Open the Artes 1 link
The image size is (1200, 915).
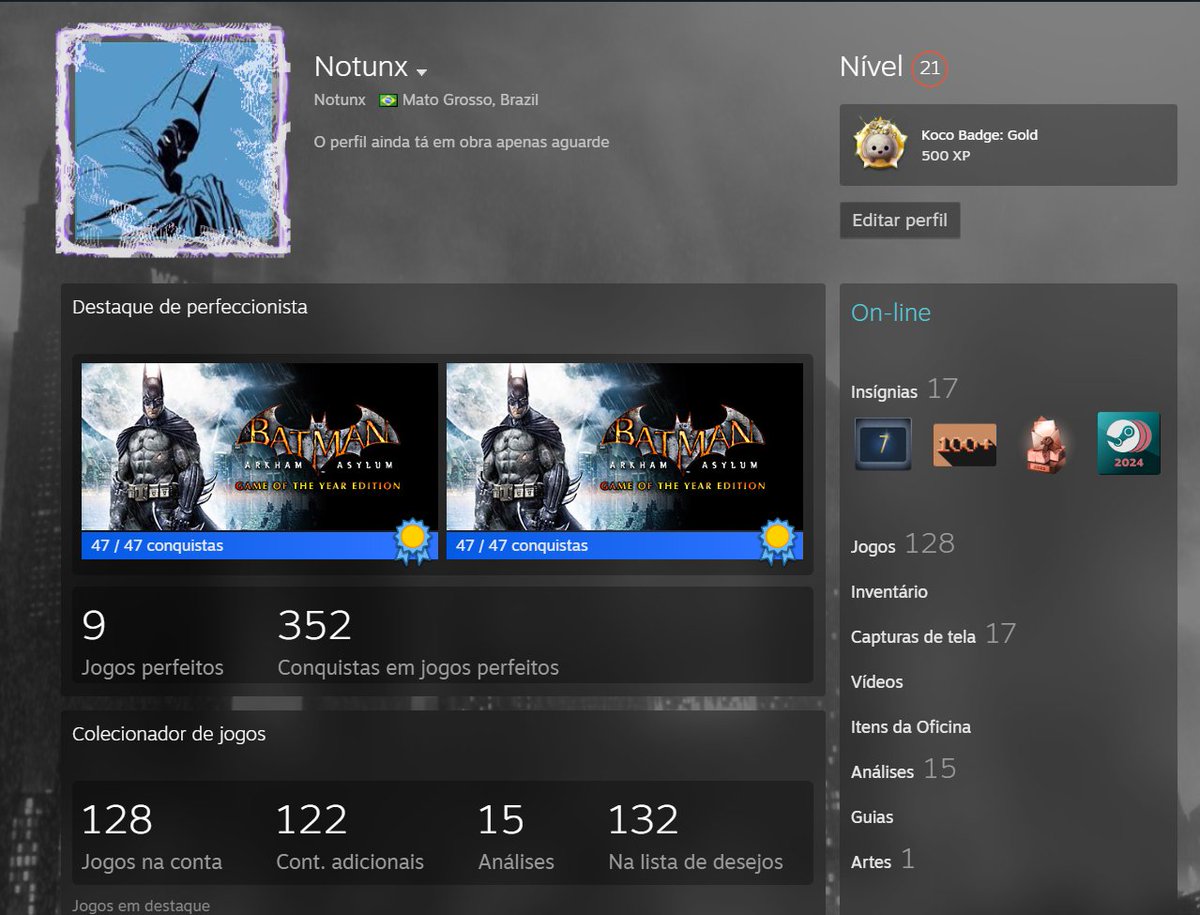pyautogui.click(x=882, y=860)
